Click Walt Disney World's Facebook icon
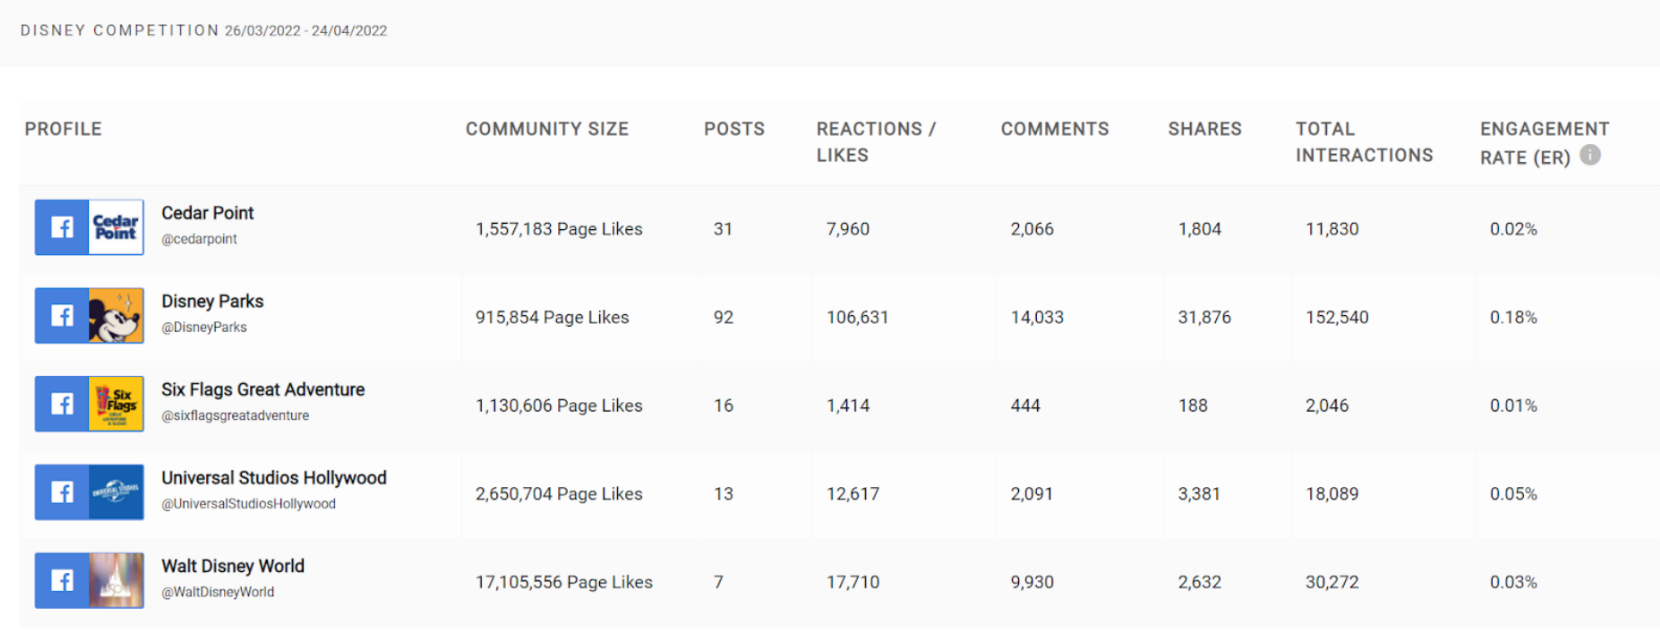The width and height of the screenshot is (1660, 630). pos(62,580)
